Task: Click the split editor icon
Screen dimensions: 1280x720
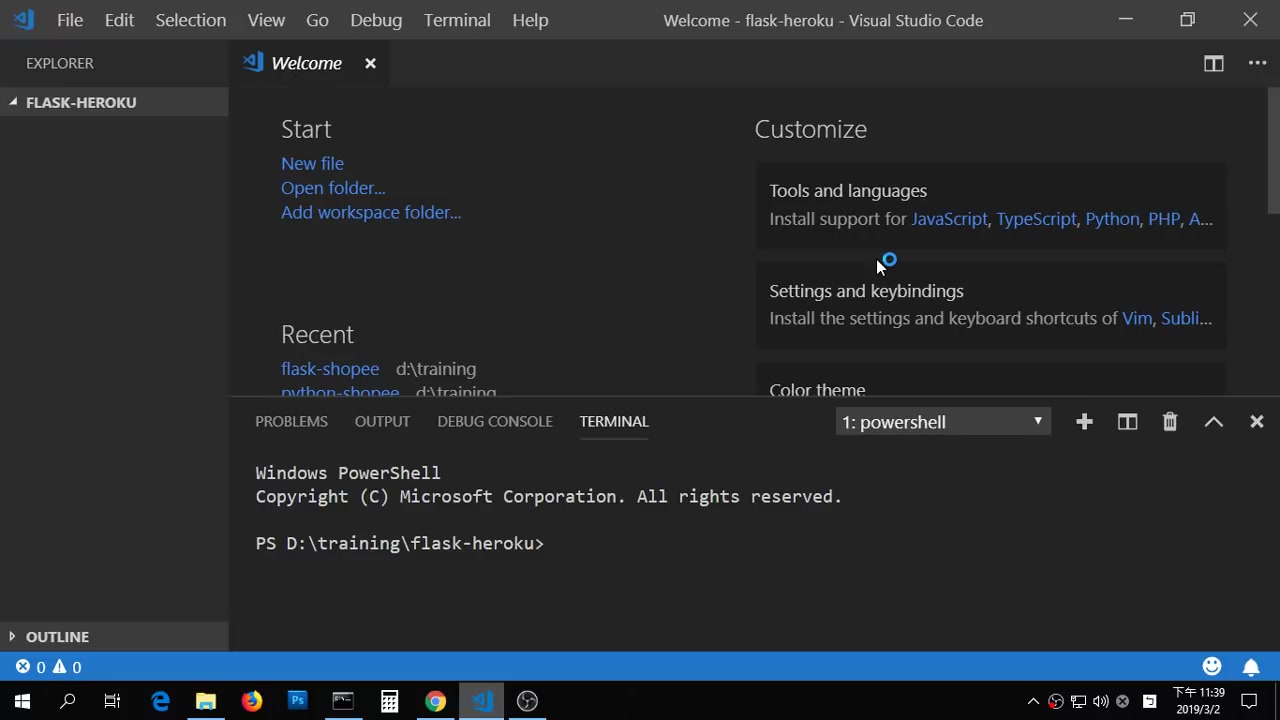Action: 1213,63
